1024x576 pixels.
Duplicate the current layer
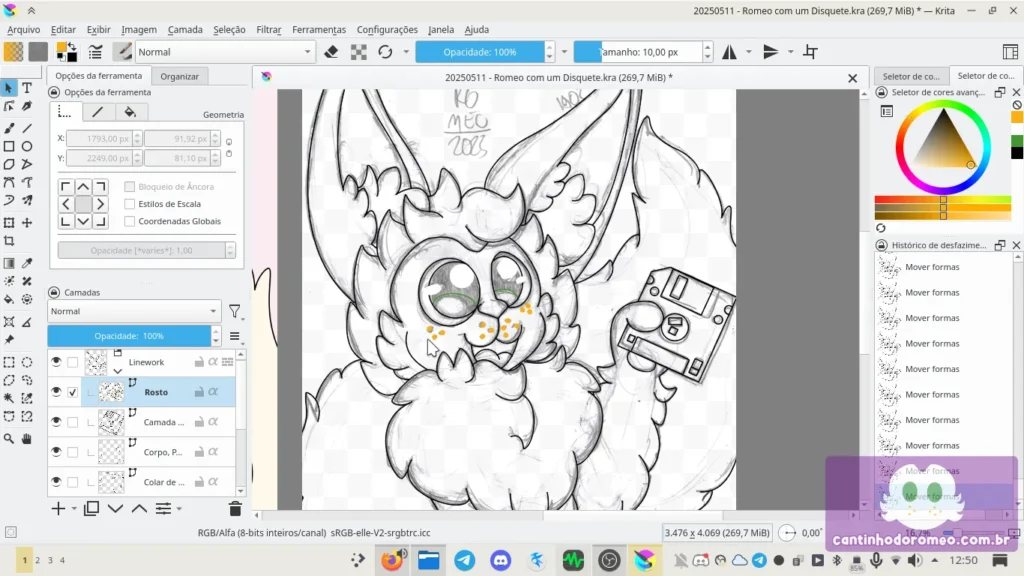click(x=91, y=508)
